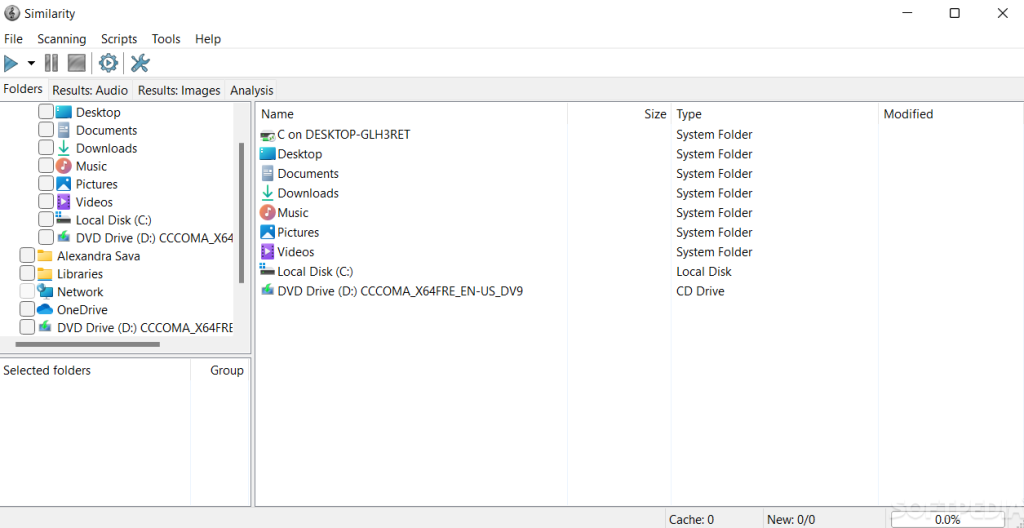Check the Local Disk (C:) checkbox

(46, 220)
